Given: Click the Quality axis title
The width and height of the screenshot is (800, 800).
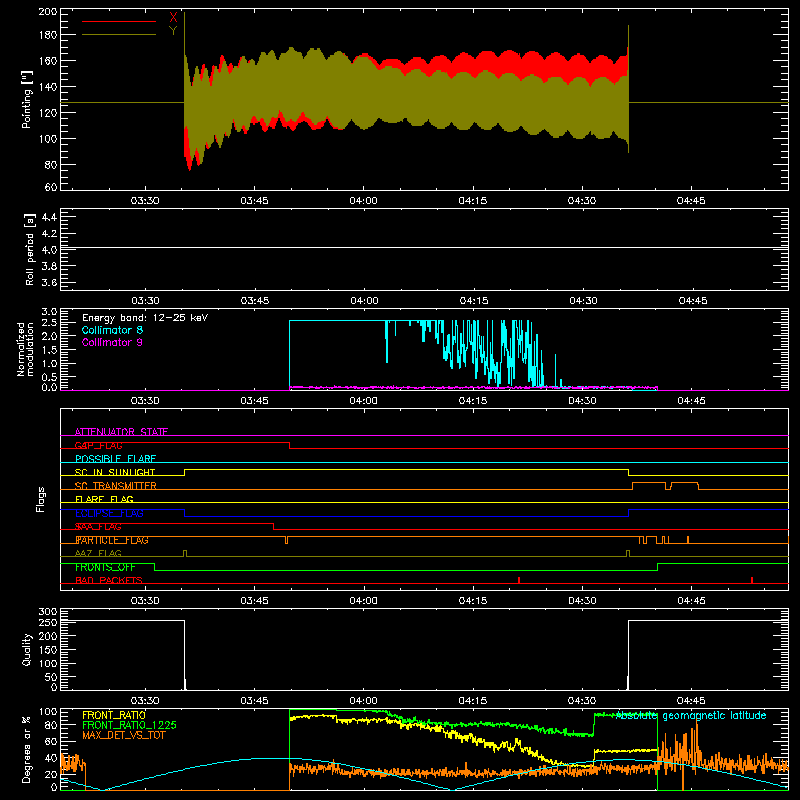Looking at the screenshot, I should pos(27,649).
